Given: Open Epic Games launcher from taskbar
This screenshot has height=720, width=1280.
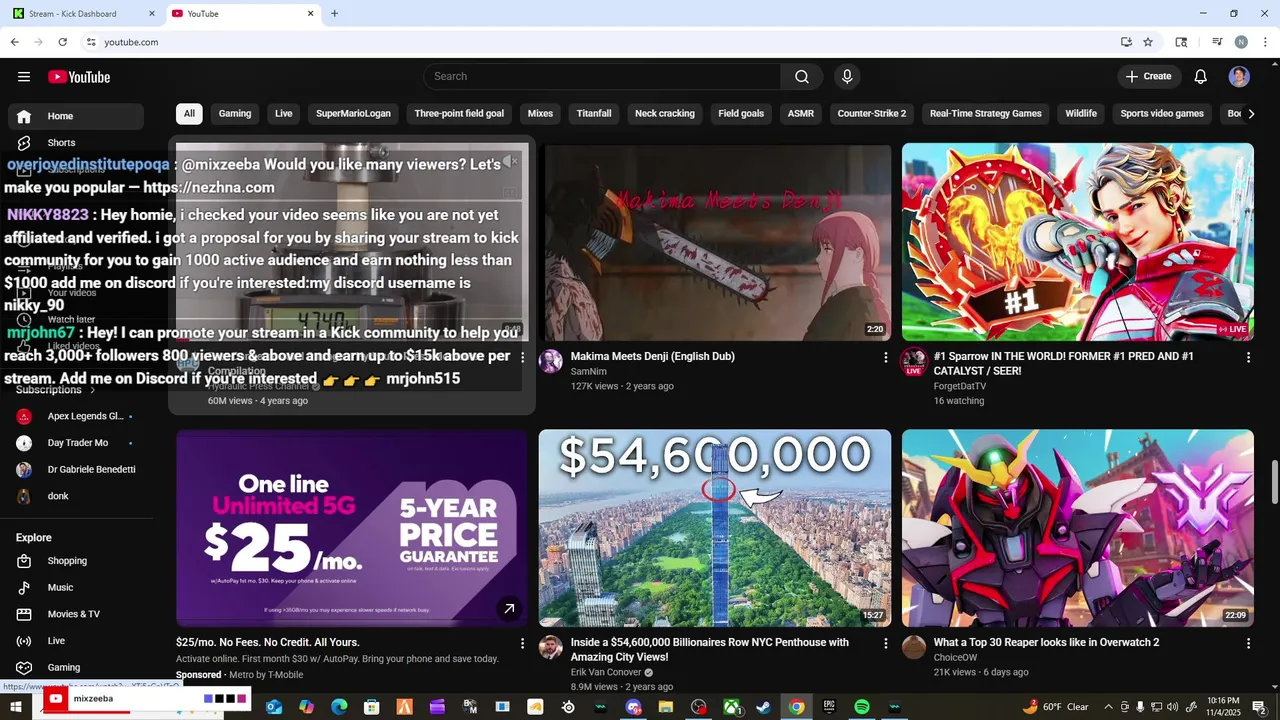Looking at the screenshot, I should [x=829, y=707].
